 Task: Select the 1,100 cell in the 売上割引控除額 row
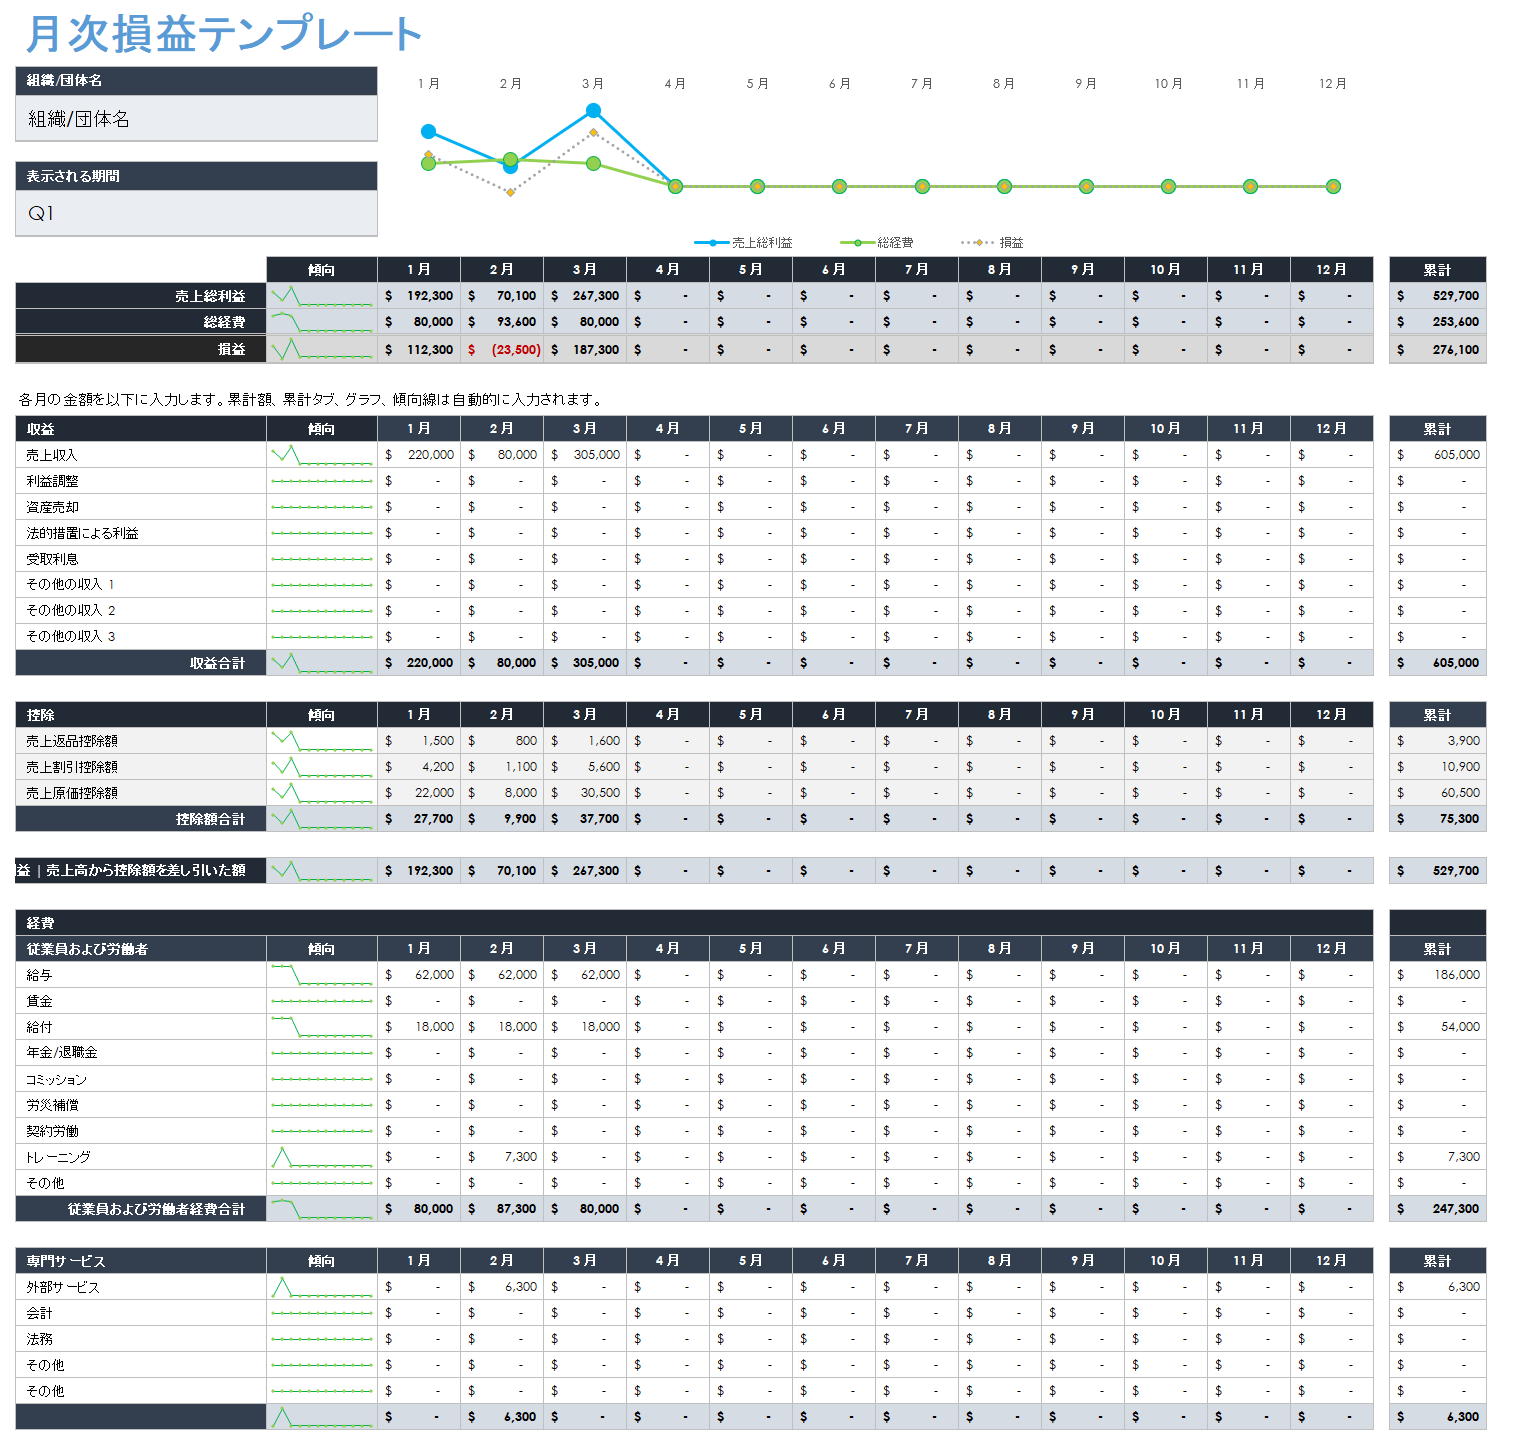click(x=502, y=767)
